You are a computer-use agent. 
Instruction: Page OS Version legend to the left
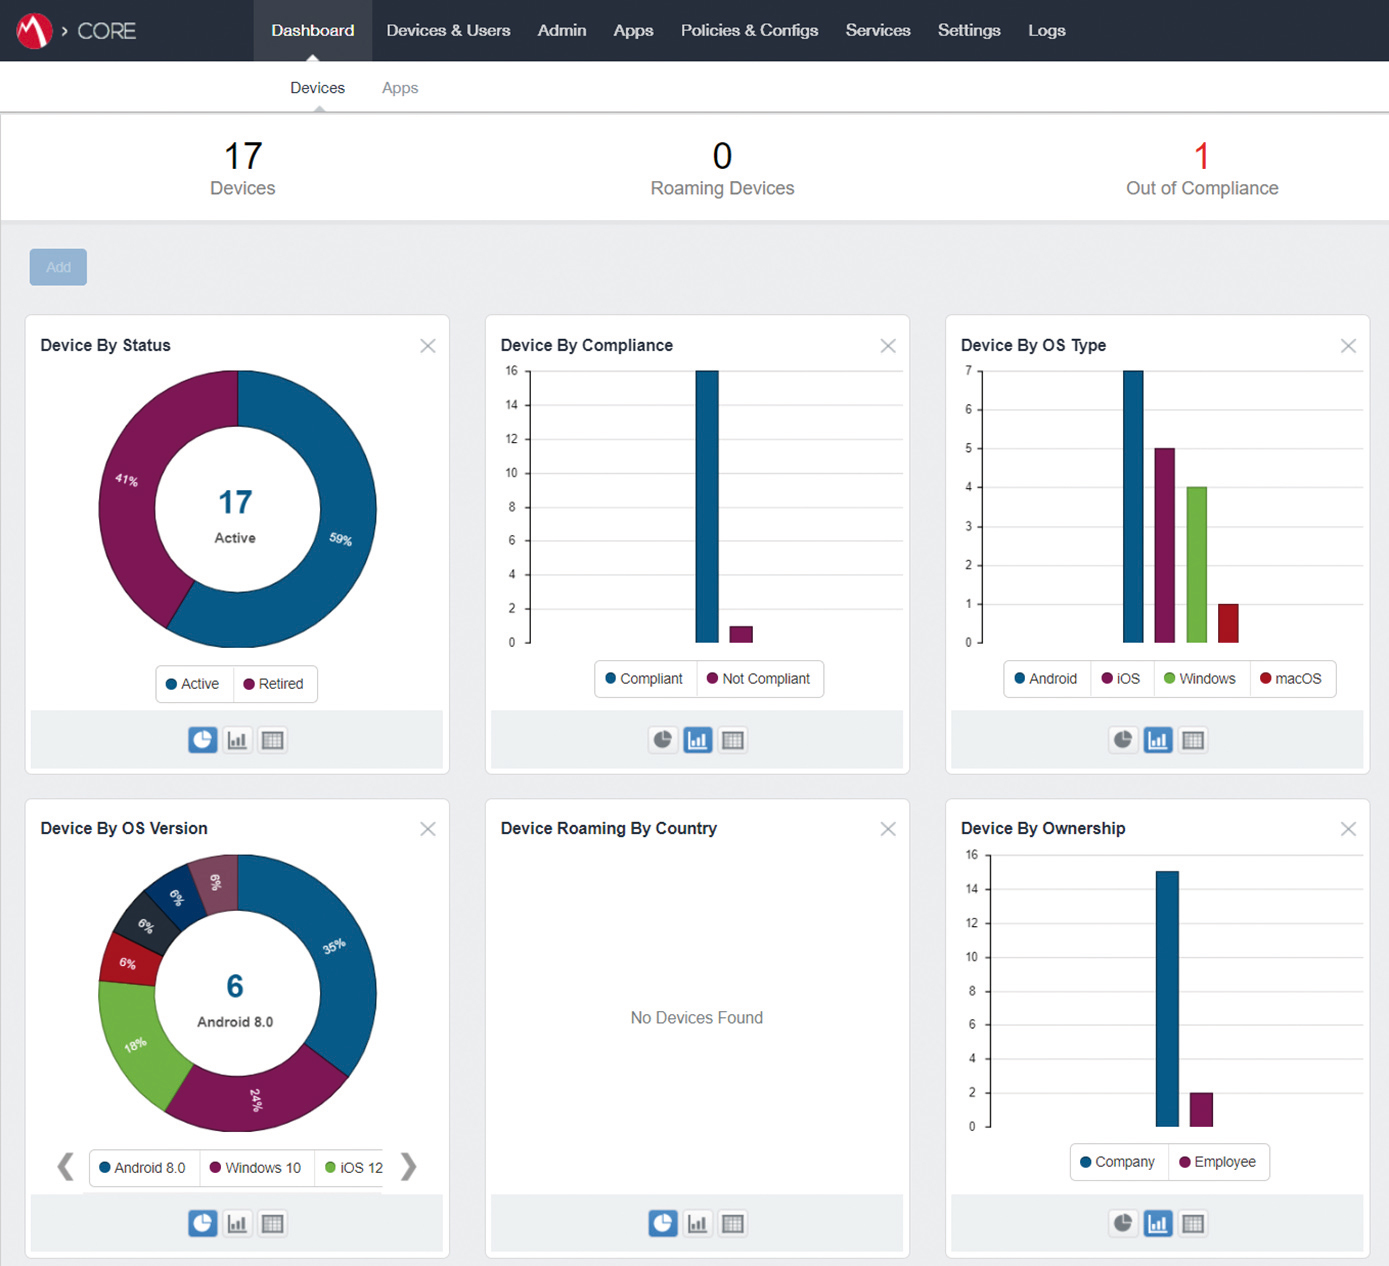[x=66, y=1167]
